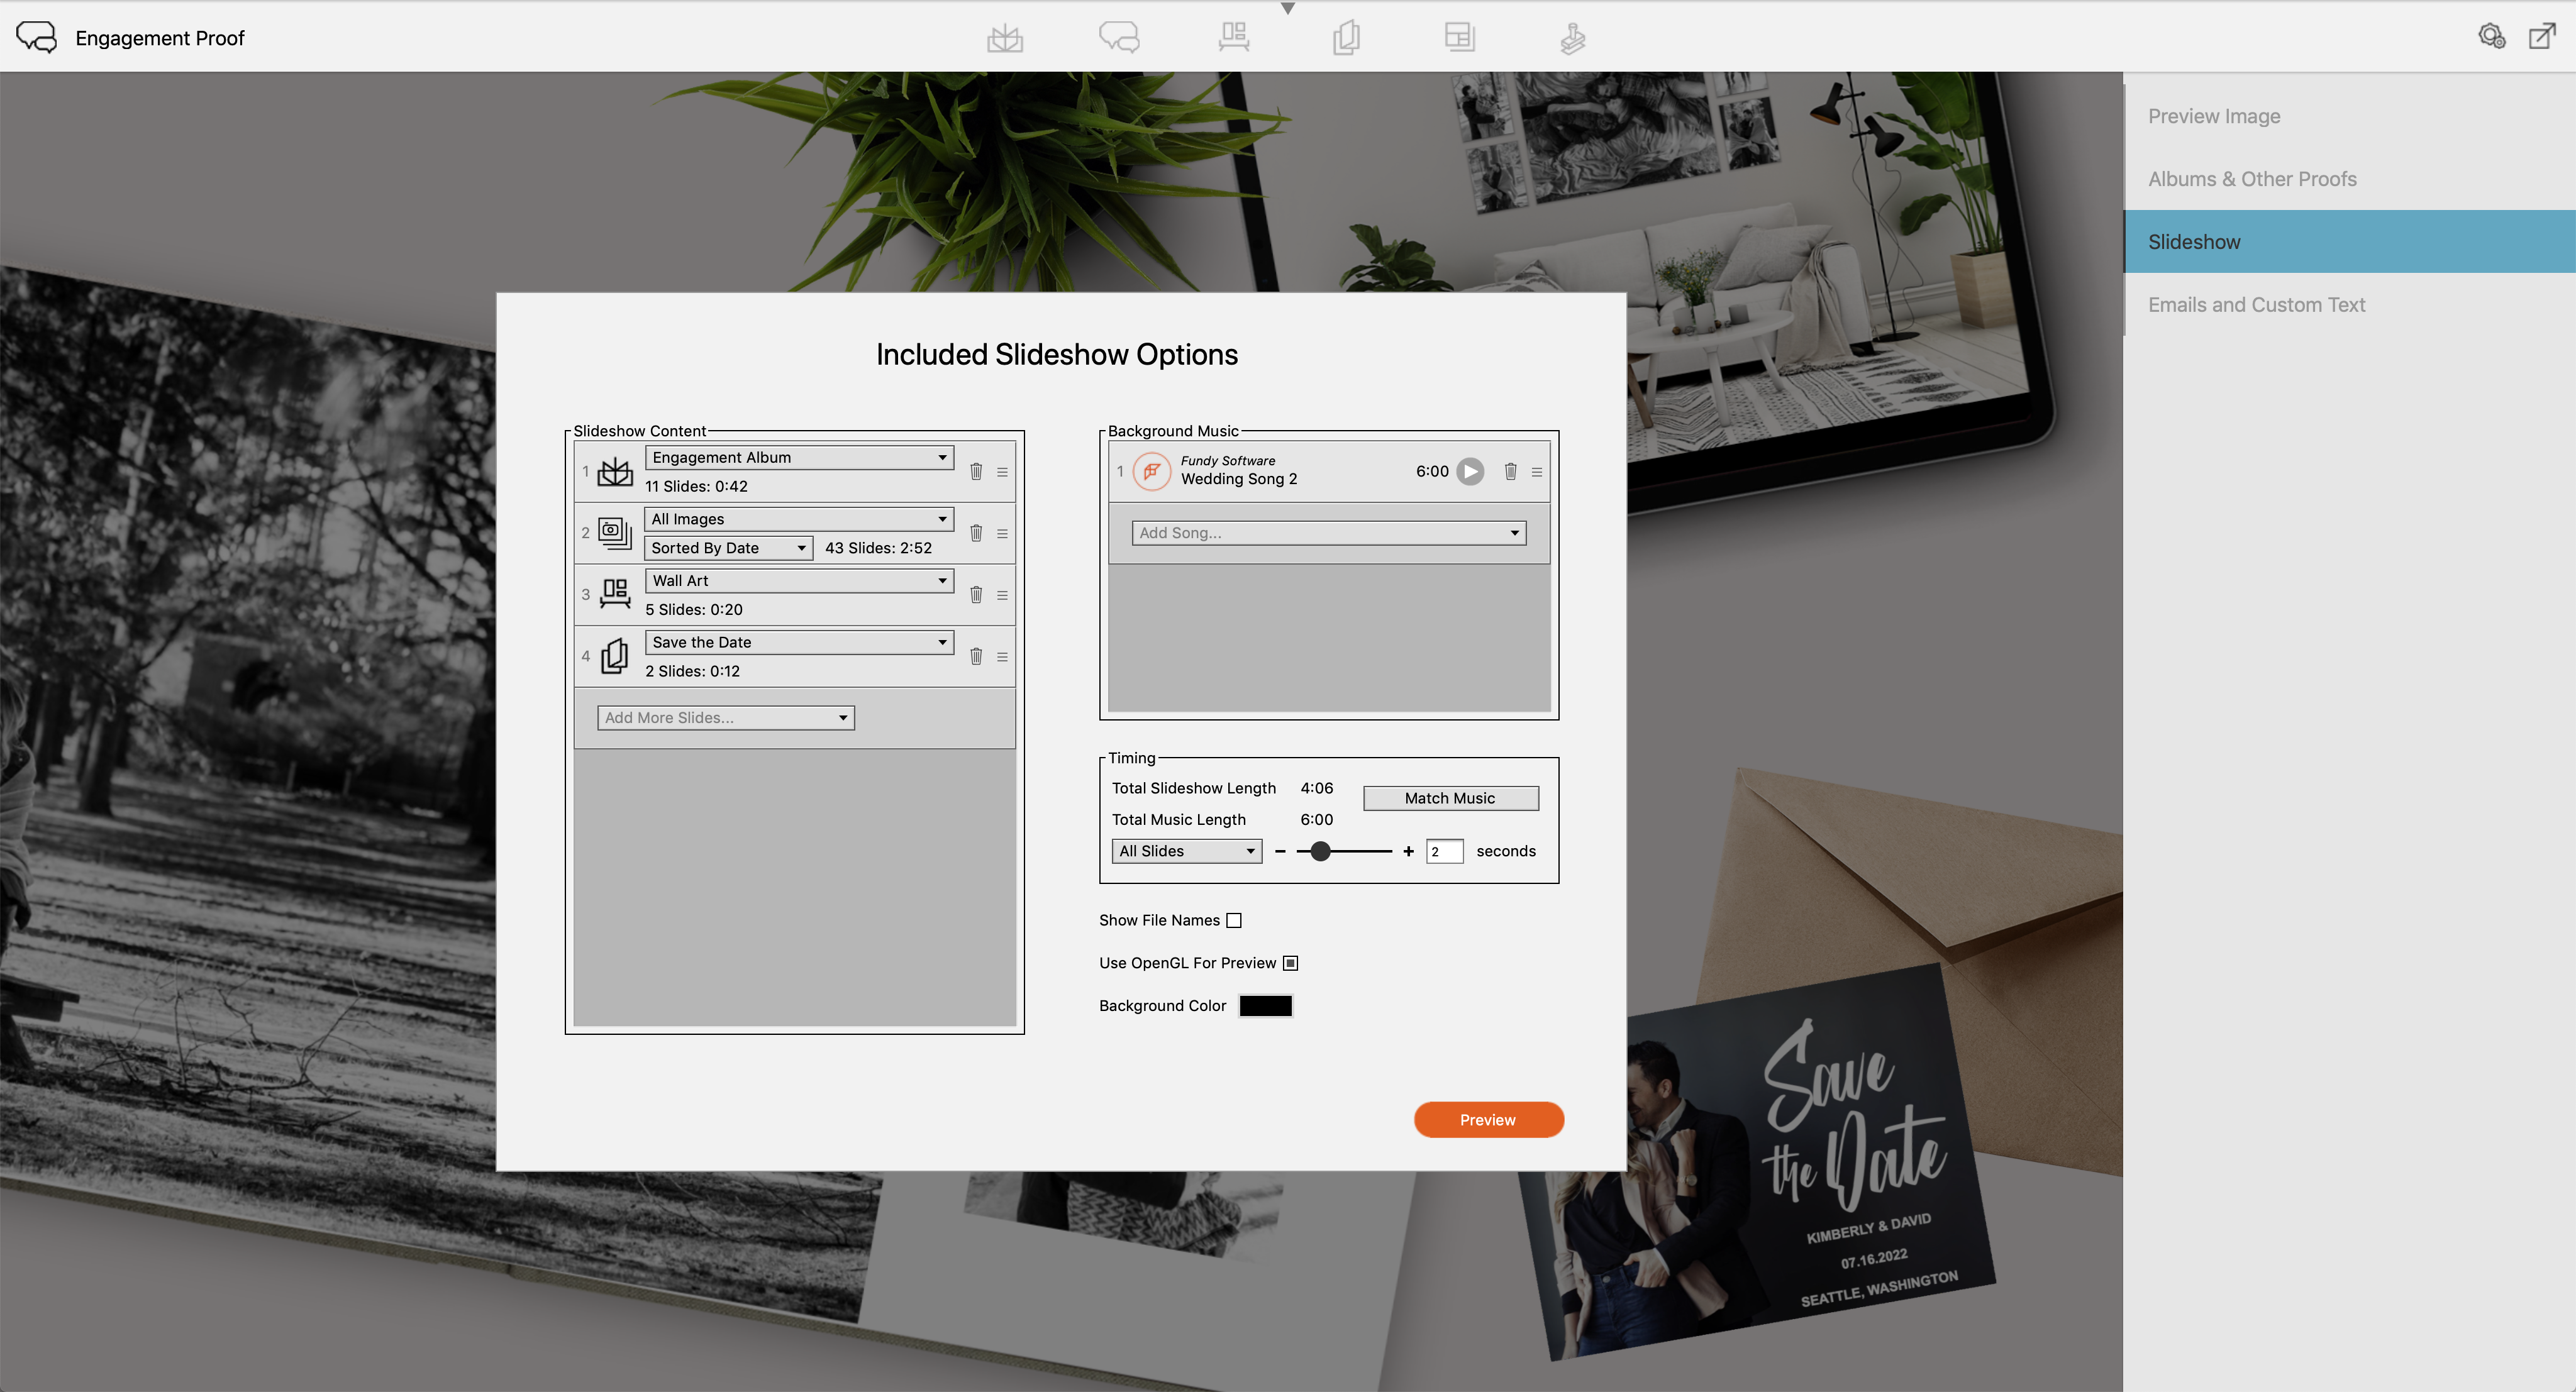This screenshot has height=1392, width=2576.
Task: Click the slide duration slider handle
Action: [x=1320, y=851]
